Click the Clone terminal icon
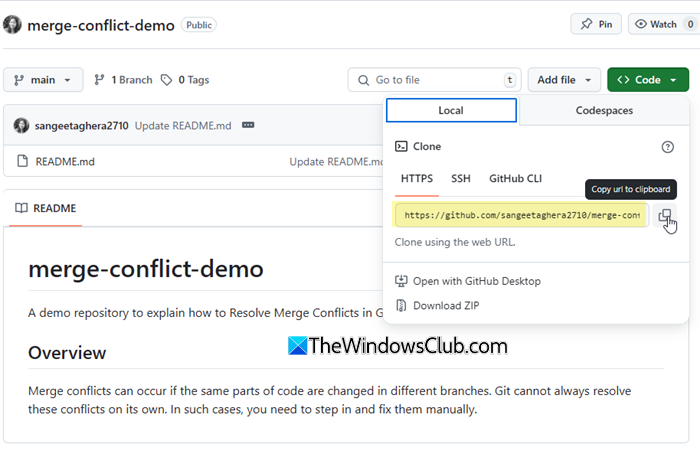700x457 pixels. pyautogui.click(x=401, y=146)
